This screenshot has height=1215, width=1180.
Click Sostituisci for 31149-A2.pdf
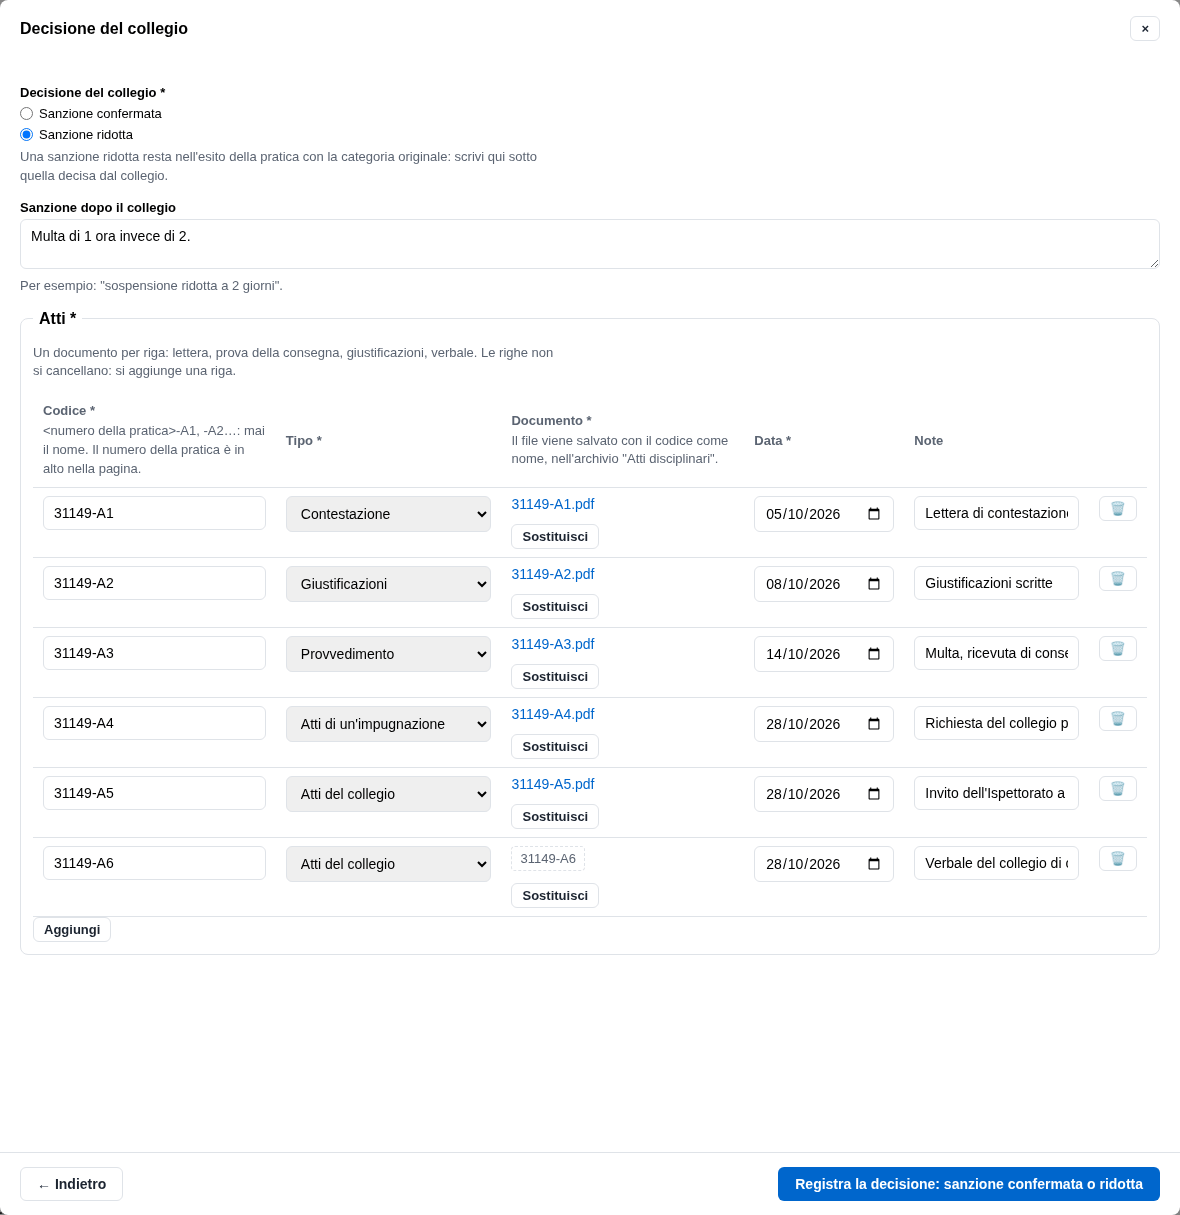(555, 607)
